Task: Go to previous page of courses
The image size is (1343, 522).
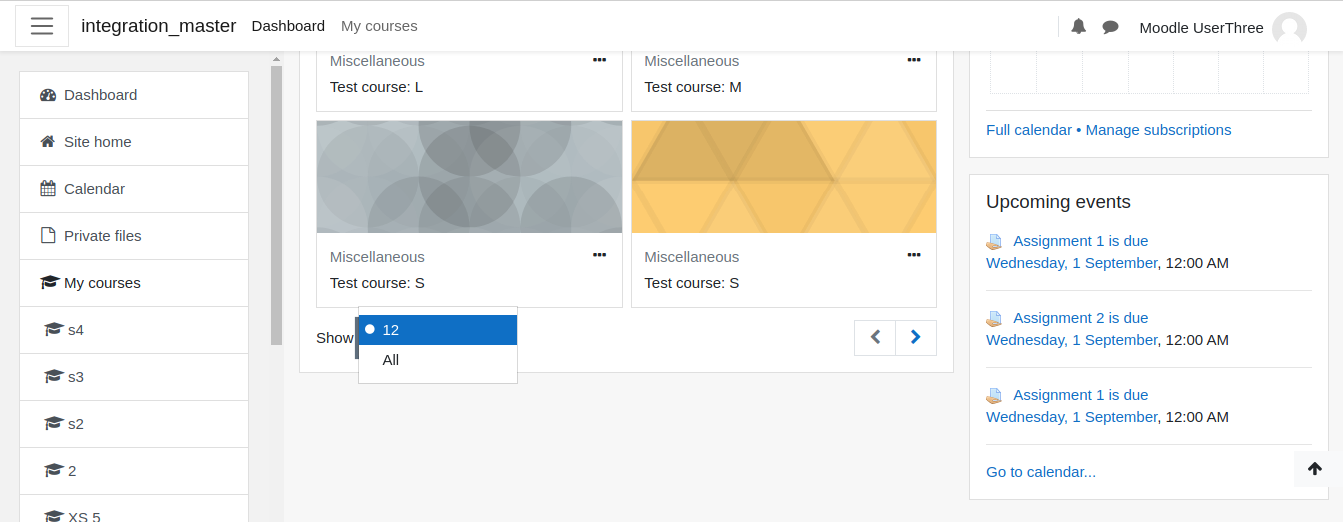Action: coord(875,338)
